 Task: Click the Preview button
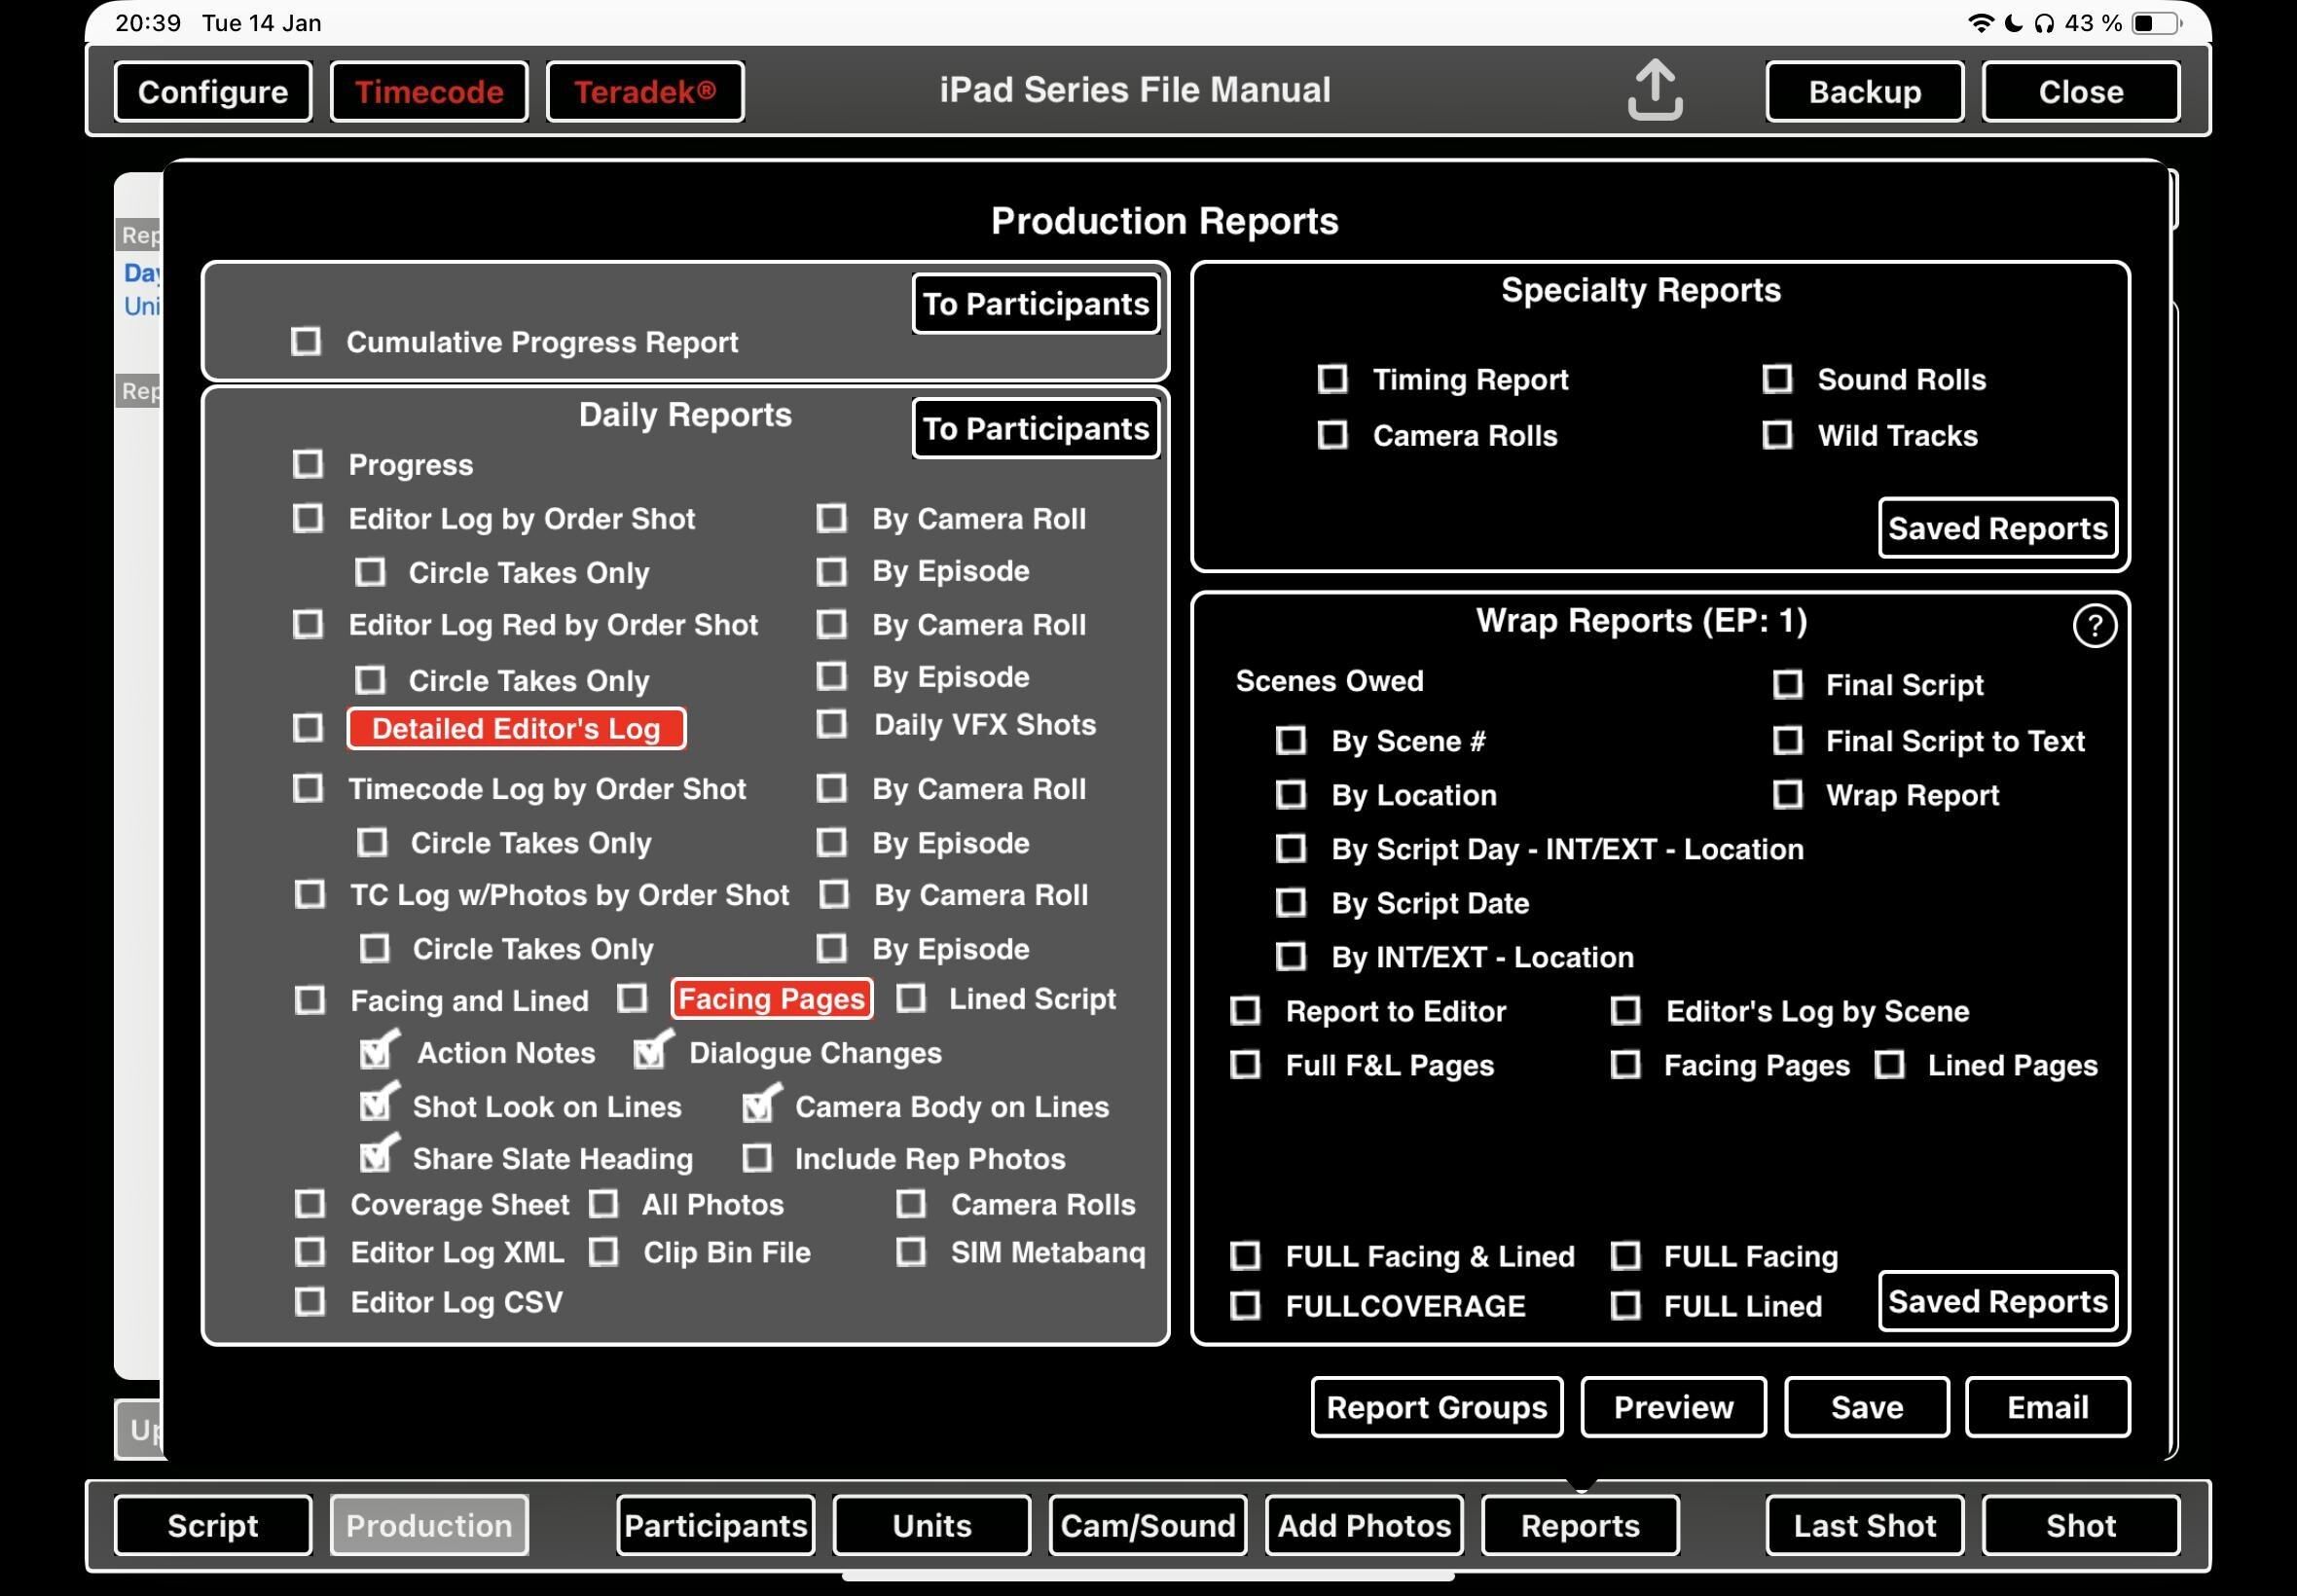(1673, 1407)
